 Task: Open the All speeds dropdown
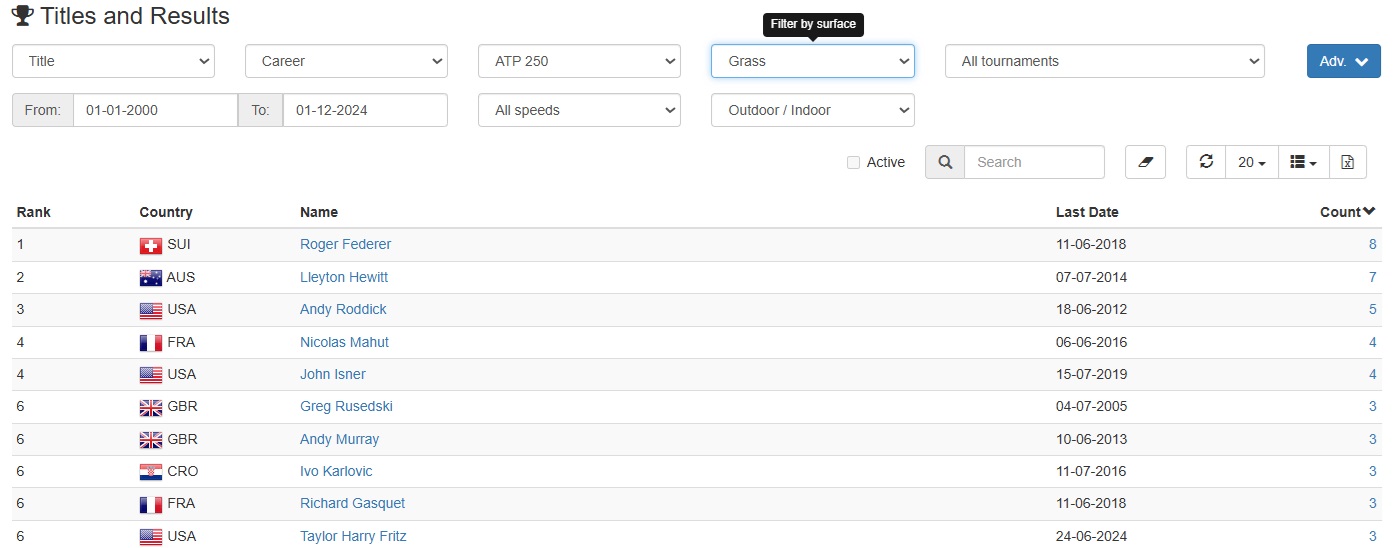(x=579, y=110)
